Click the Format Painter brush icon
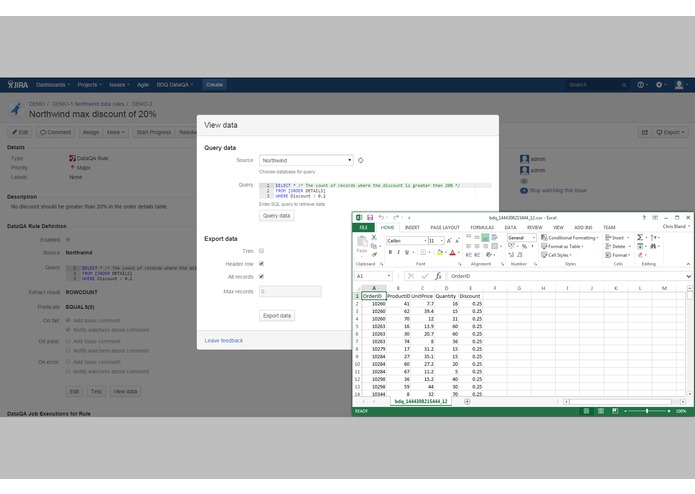The image size is (695, 494). point(374,254)
